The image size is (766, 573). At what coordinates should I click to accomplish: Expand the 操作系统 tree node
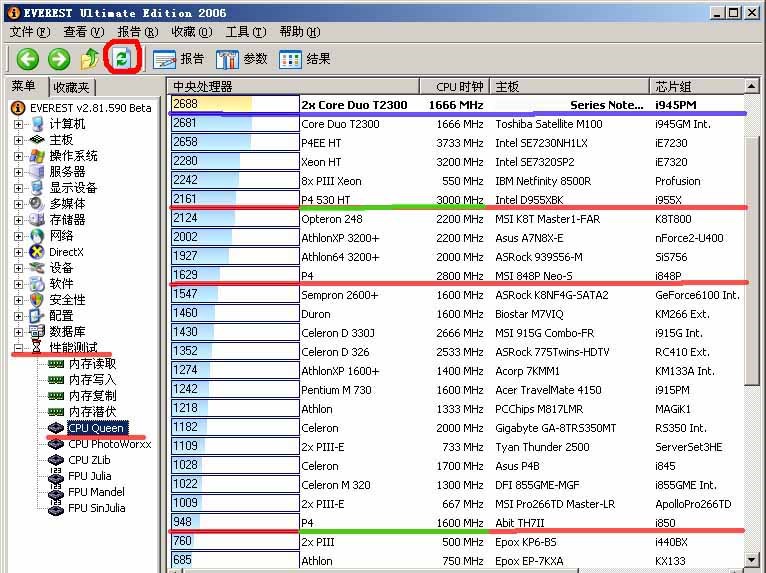click(18, 156)
